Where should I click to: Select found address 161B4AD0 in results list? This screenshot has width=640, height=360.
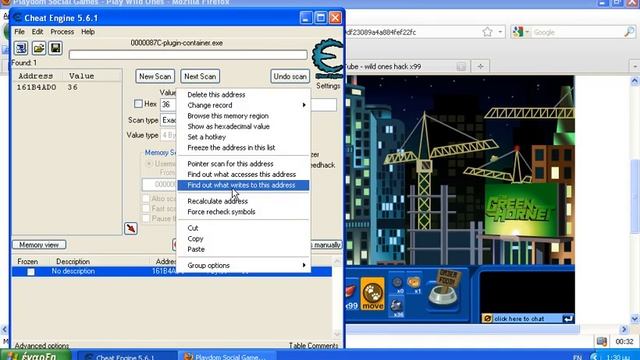point(67,87)
